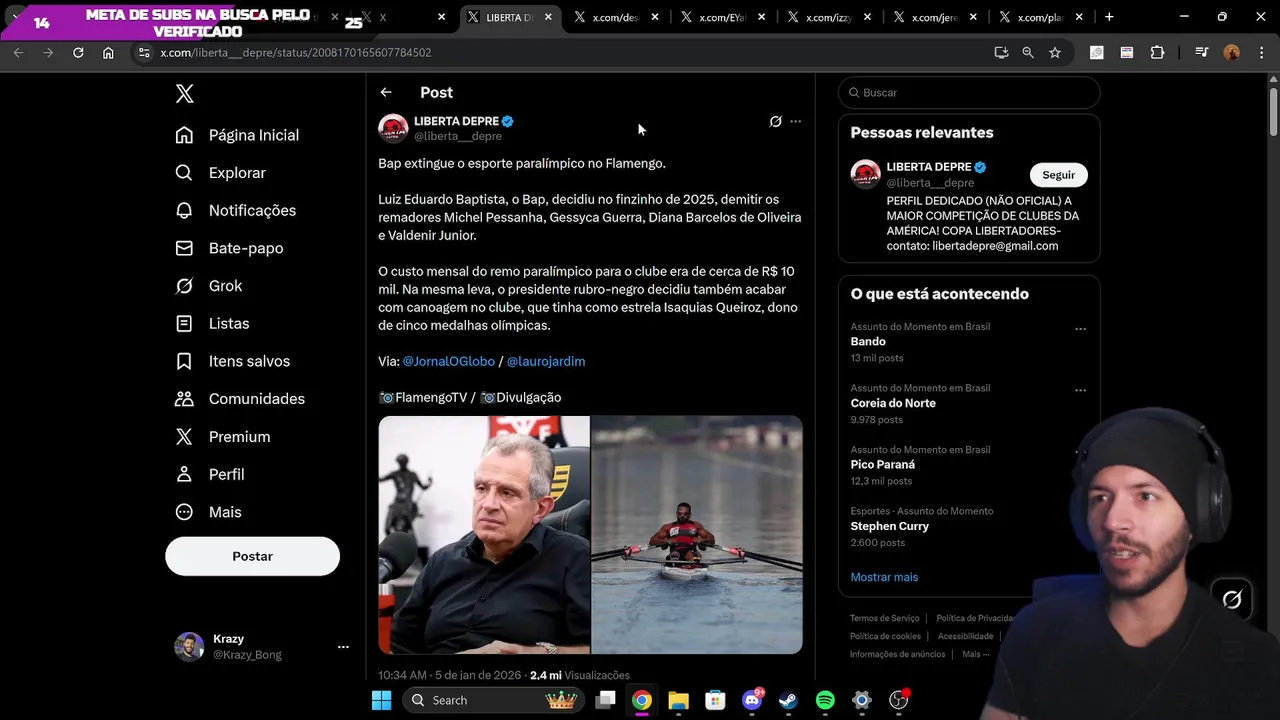Open Windows Start menu
The width and height of the screenshot is (1280, 720).
coord(382,700)
